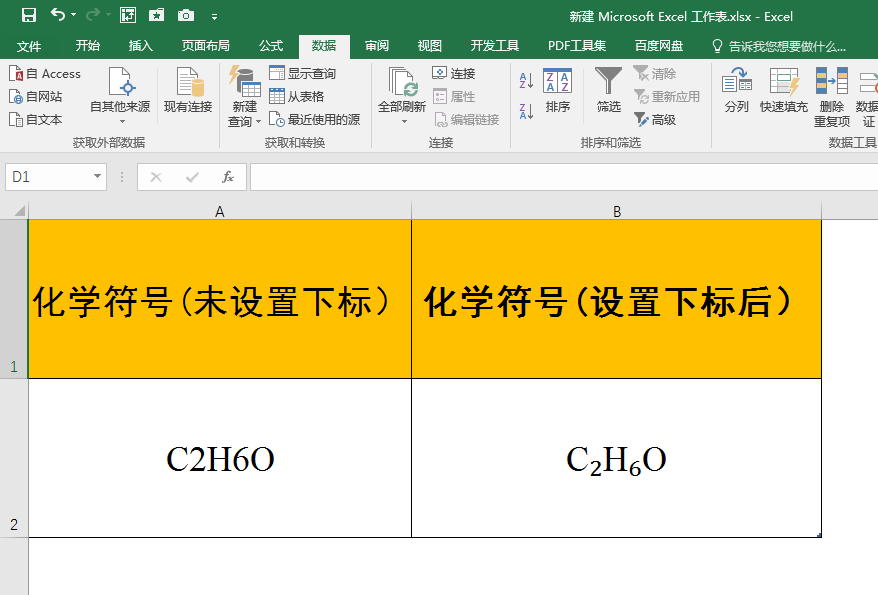878x595 pixels.
Task: Click 重新应用 filter button
Action: pyautogui.click(x=667, y=96)
